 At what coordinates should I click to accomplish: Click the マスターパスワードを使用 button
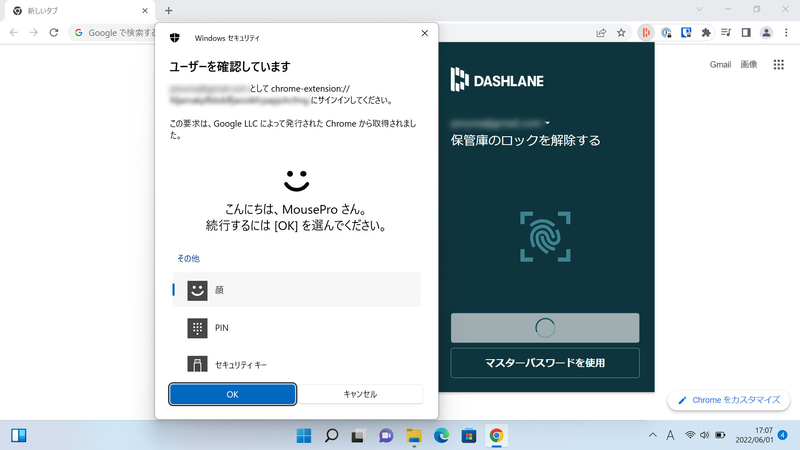coord(545,363)
